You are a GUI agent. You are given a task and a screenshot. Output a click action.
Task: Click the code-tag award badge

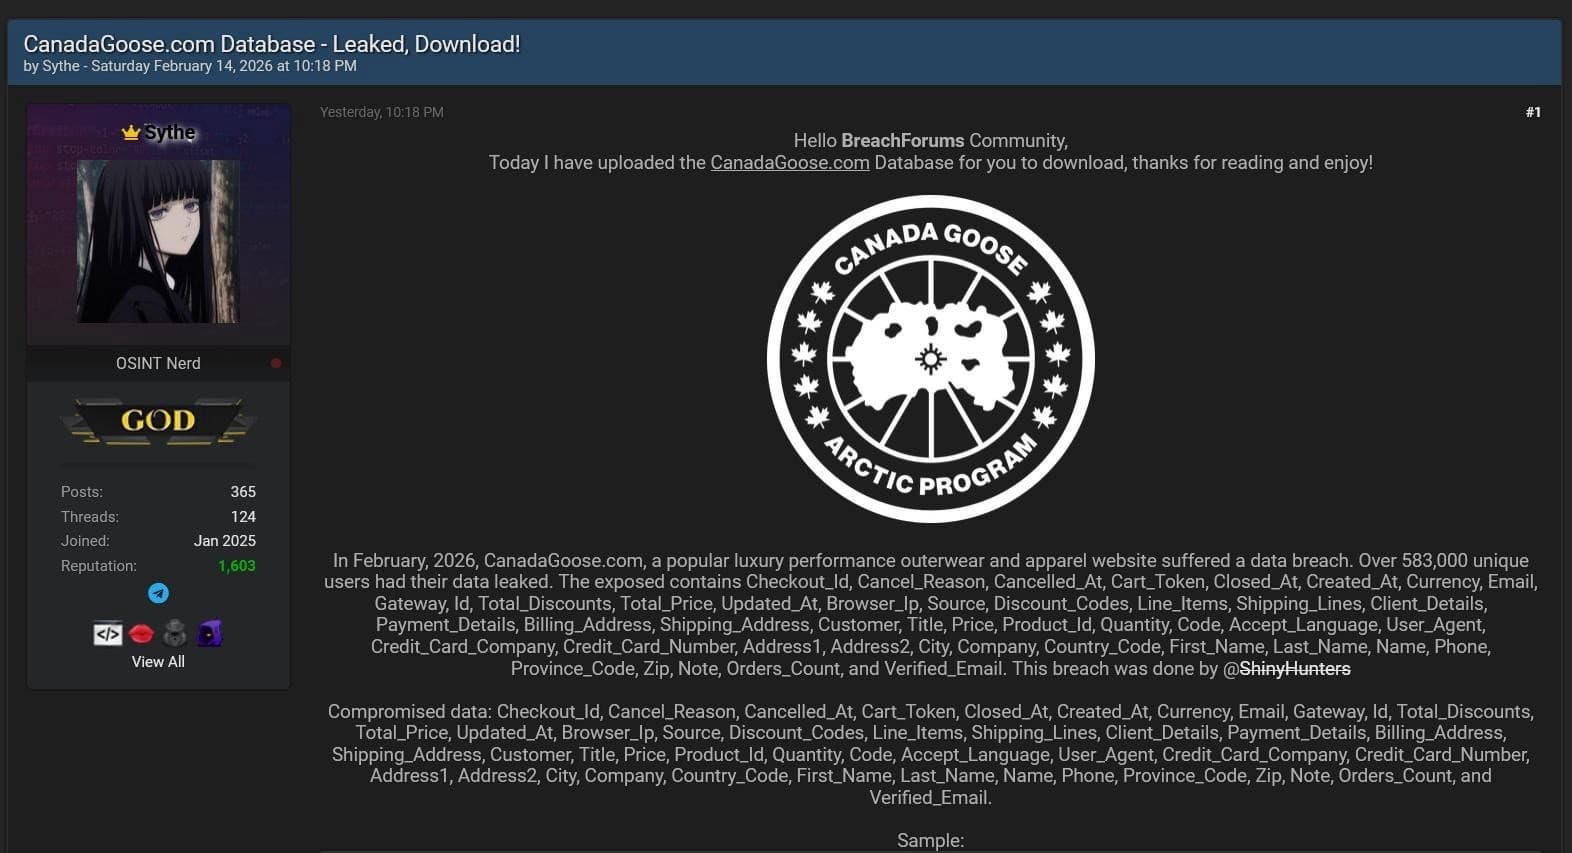108,633
